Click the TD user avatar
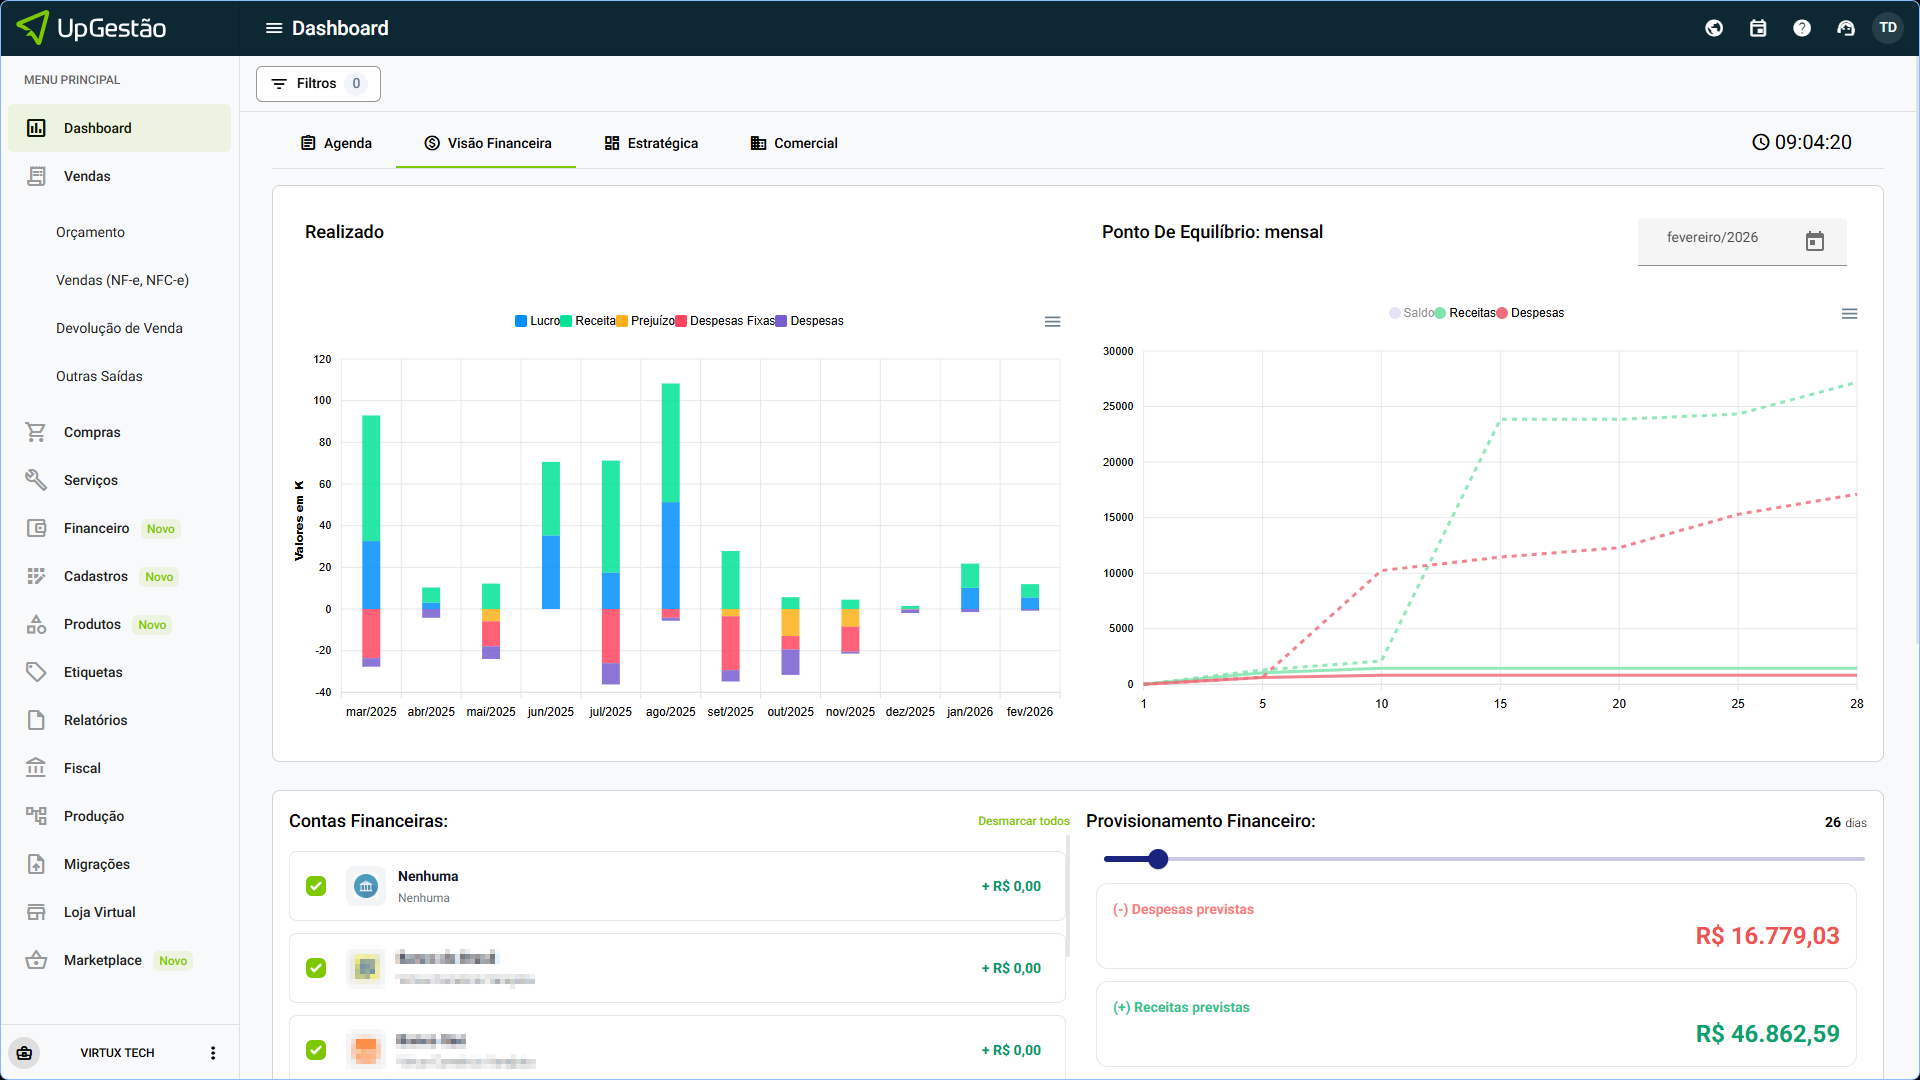This screenshot has width=1920, height=1080. (1888, 28)
